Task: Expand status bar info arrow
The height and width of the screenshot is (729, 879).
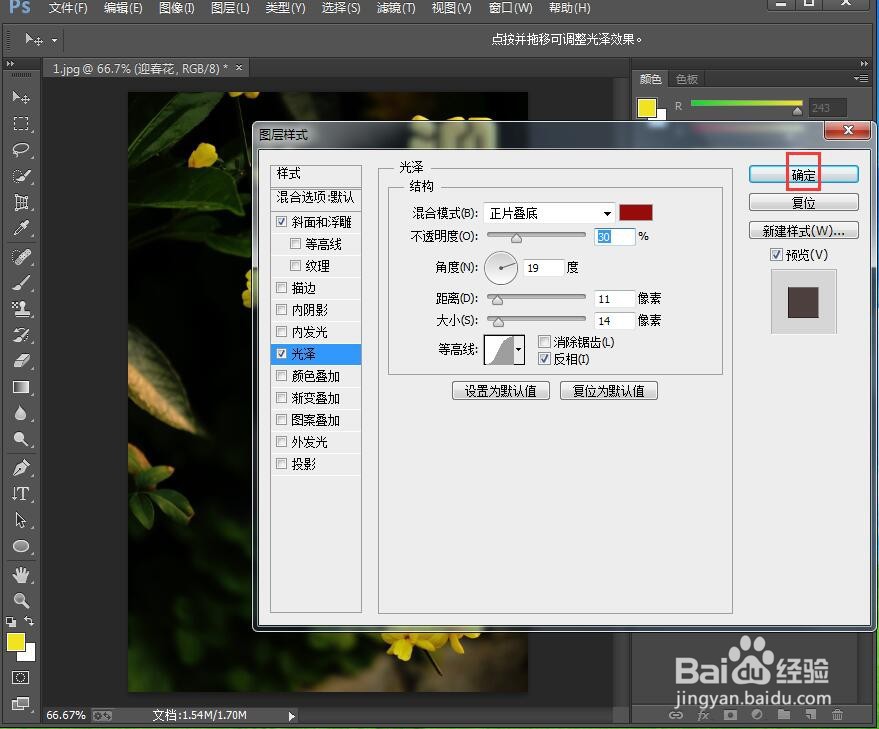Action: pyautogui.click(x=291, y=716)
